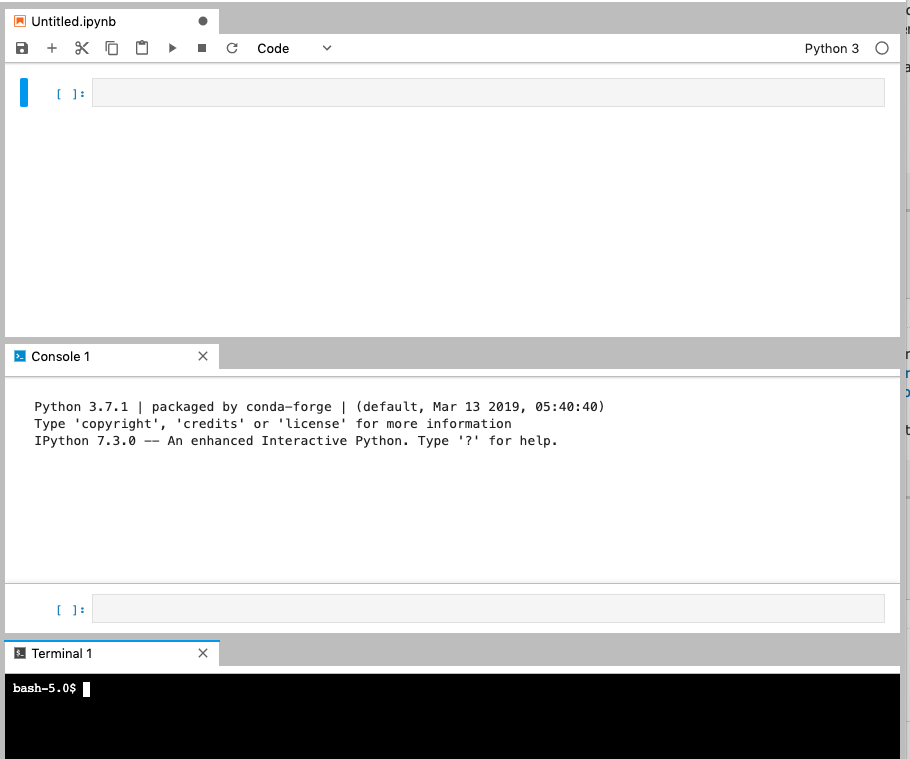Click in the bash terminal area
Image resolution: width=910 pixels, height=759 pixels.
[x=450, y=715]
